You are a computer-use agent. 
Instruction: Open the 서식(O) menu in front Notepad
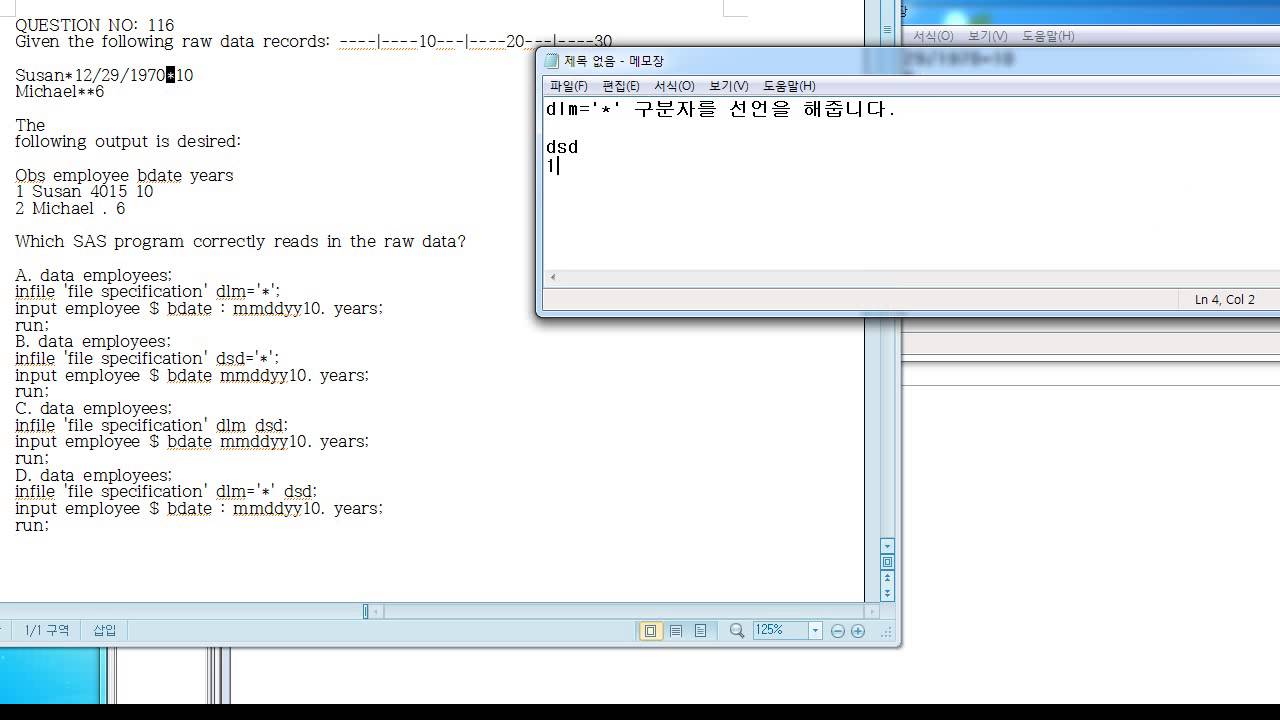[674, 86]
